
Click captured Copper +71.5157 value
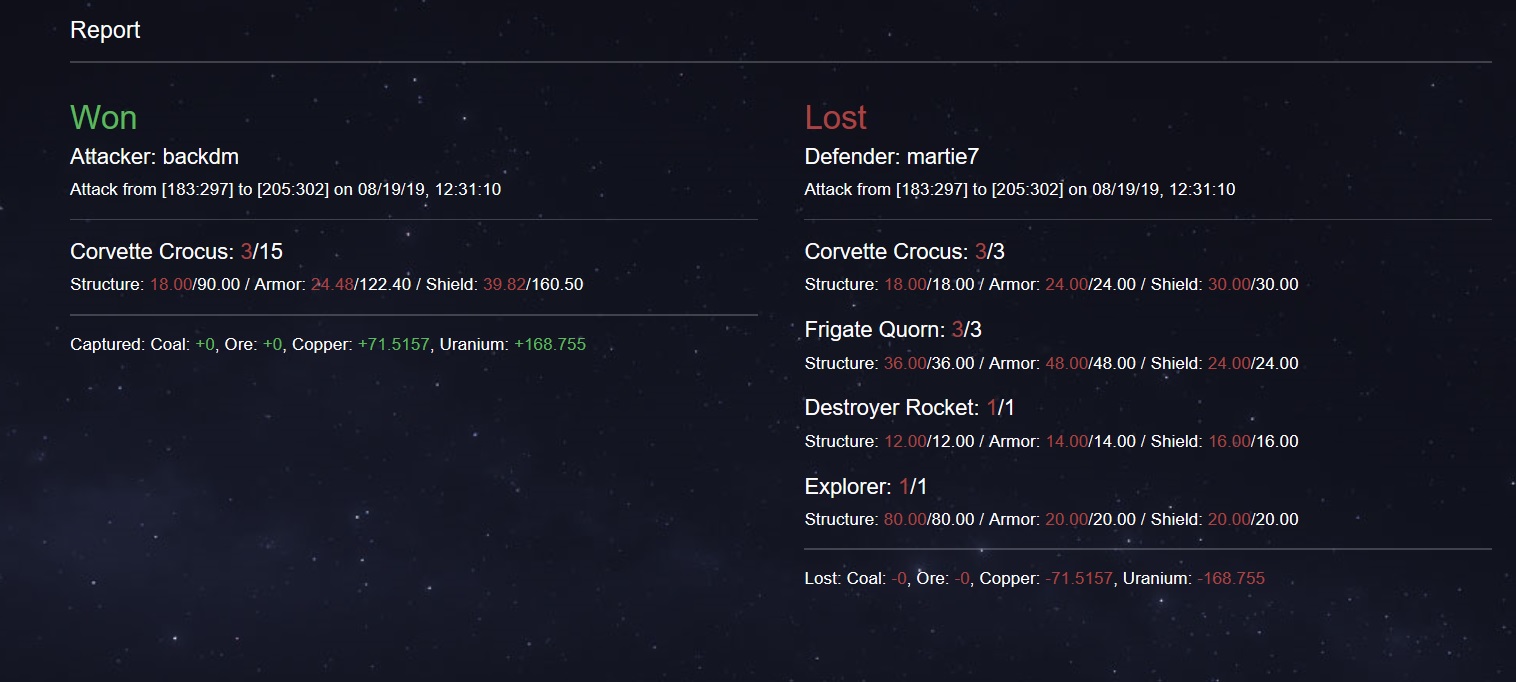(x=393, y=344)
